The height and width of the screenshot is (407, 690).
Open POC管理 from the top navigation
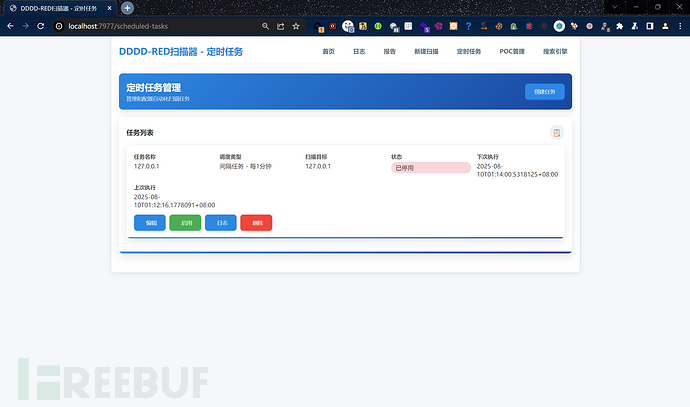(512, 51)
